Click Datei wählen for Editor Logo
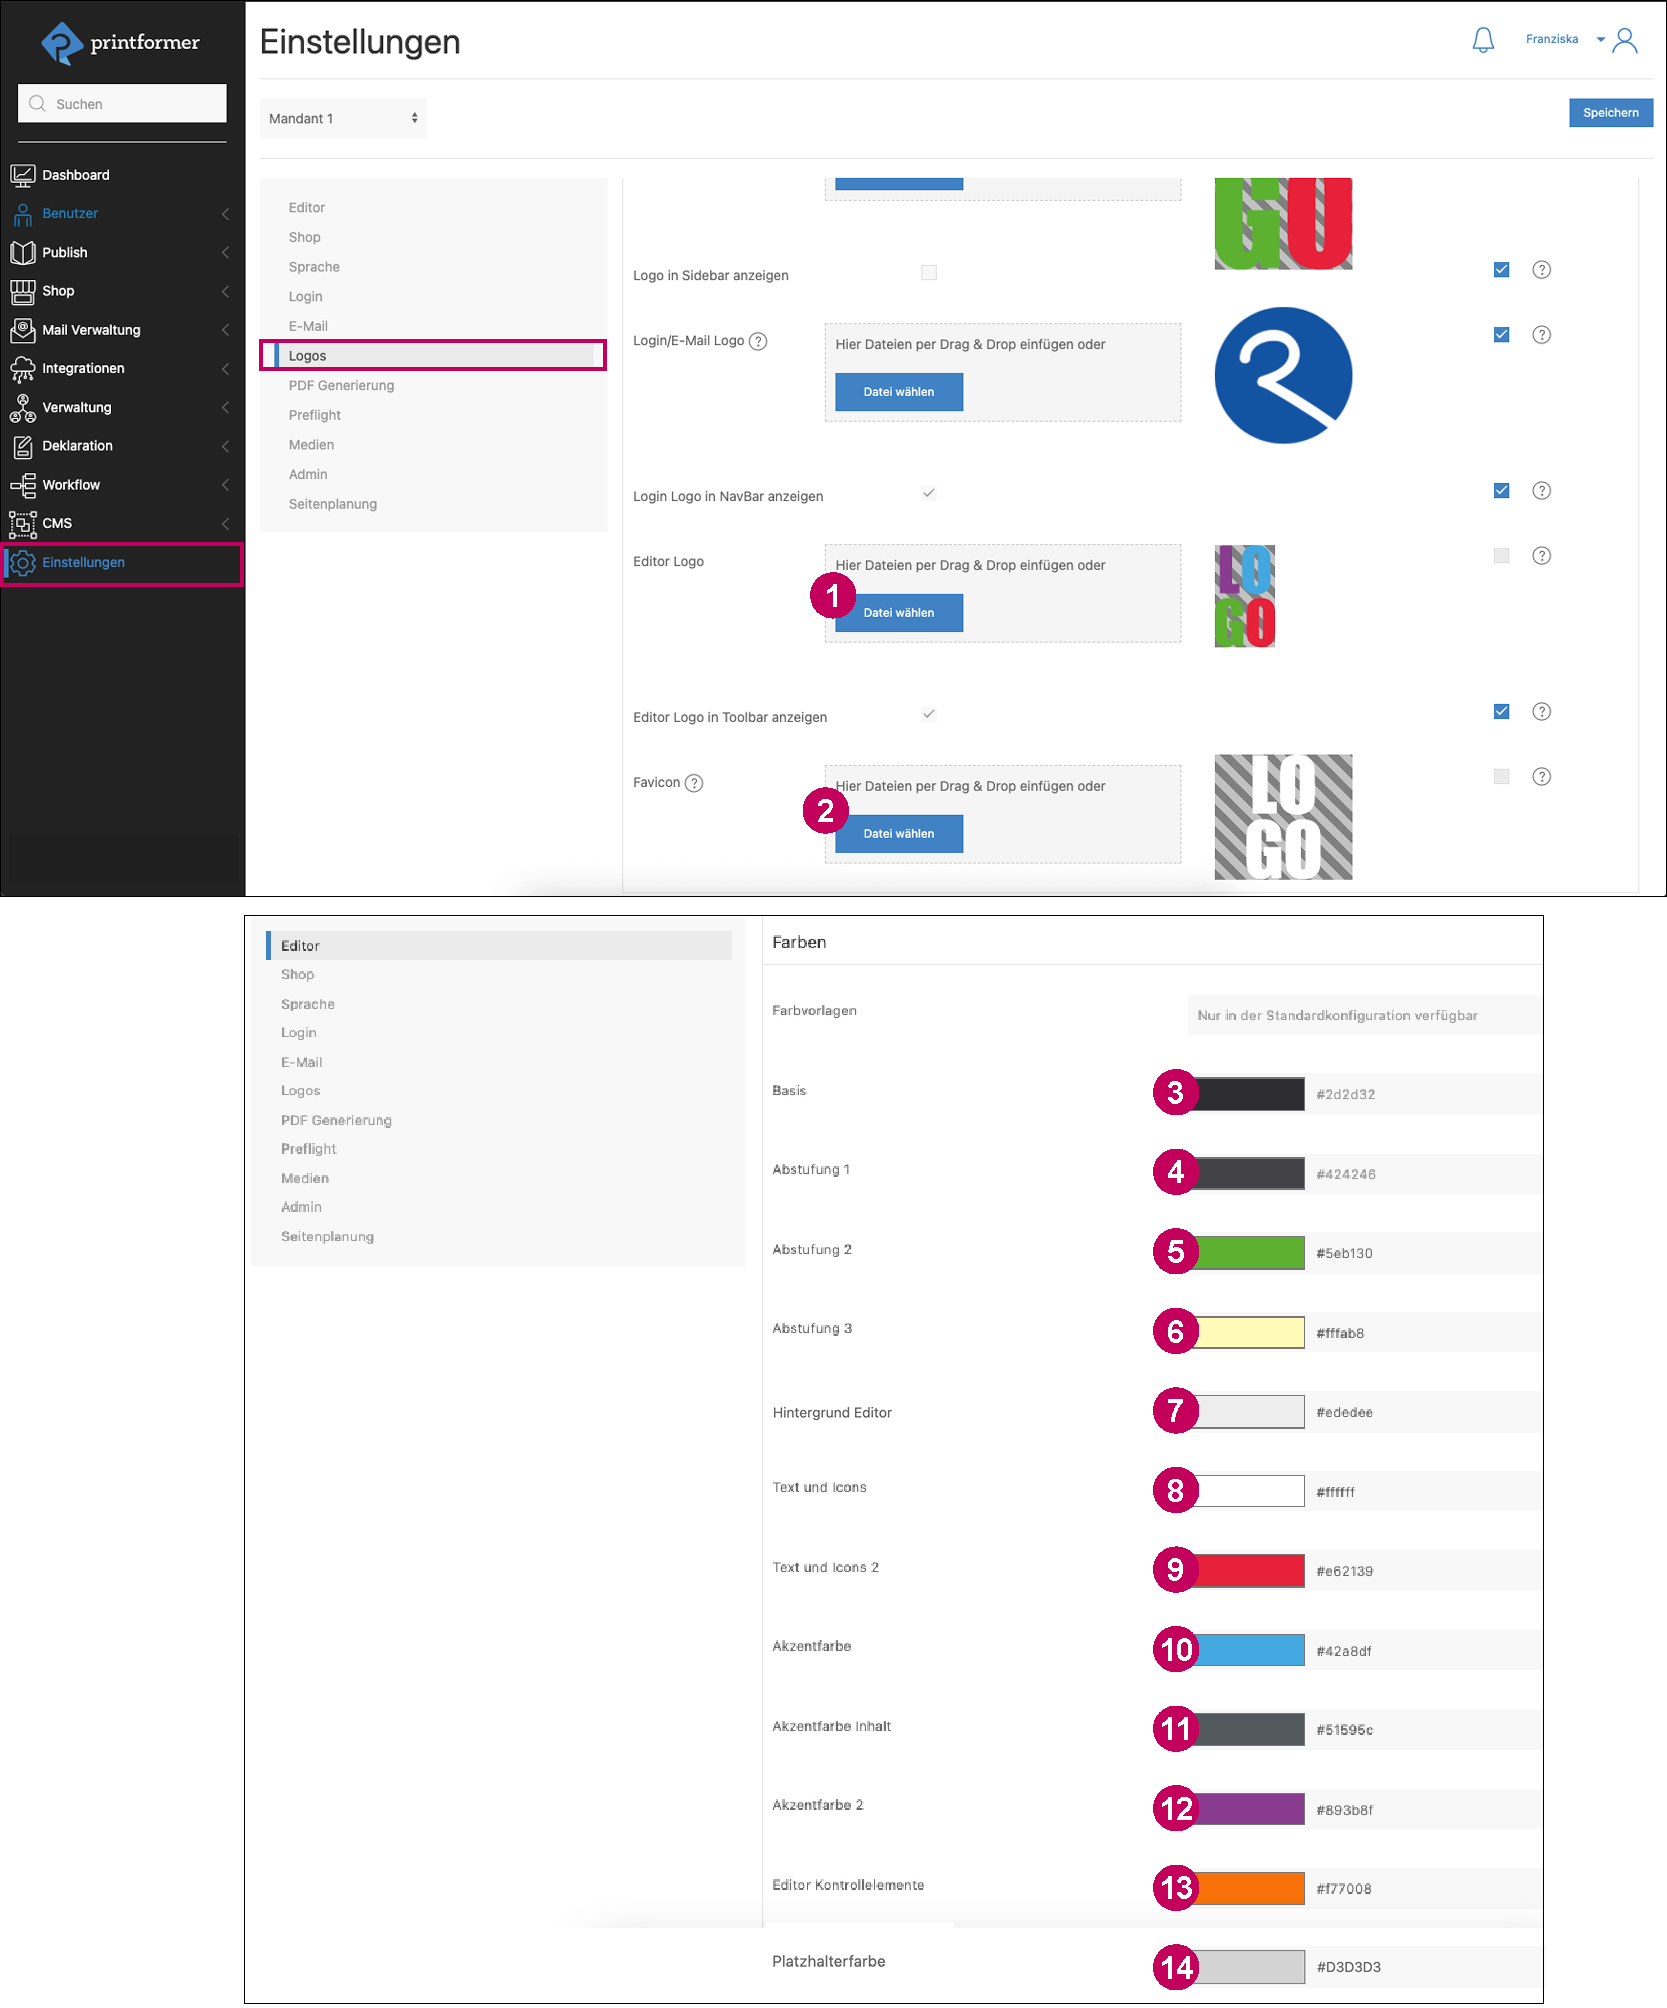 click(899, 613)
